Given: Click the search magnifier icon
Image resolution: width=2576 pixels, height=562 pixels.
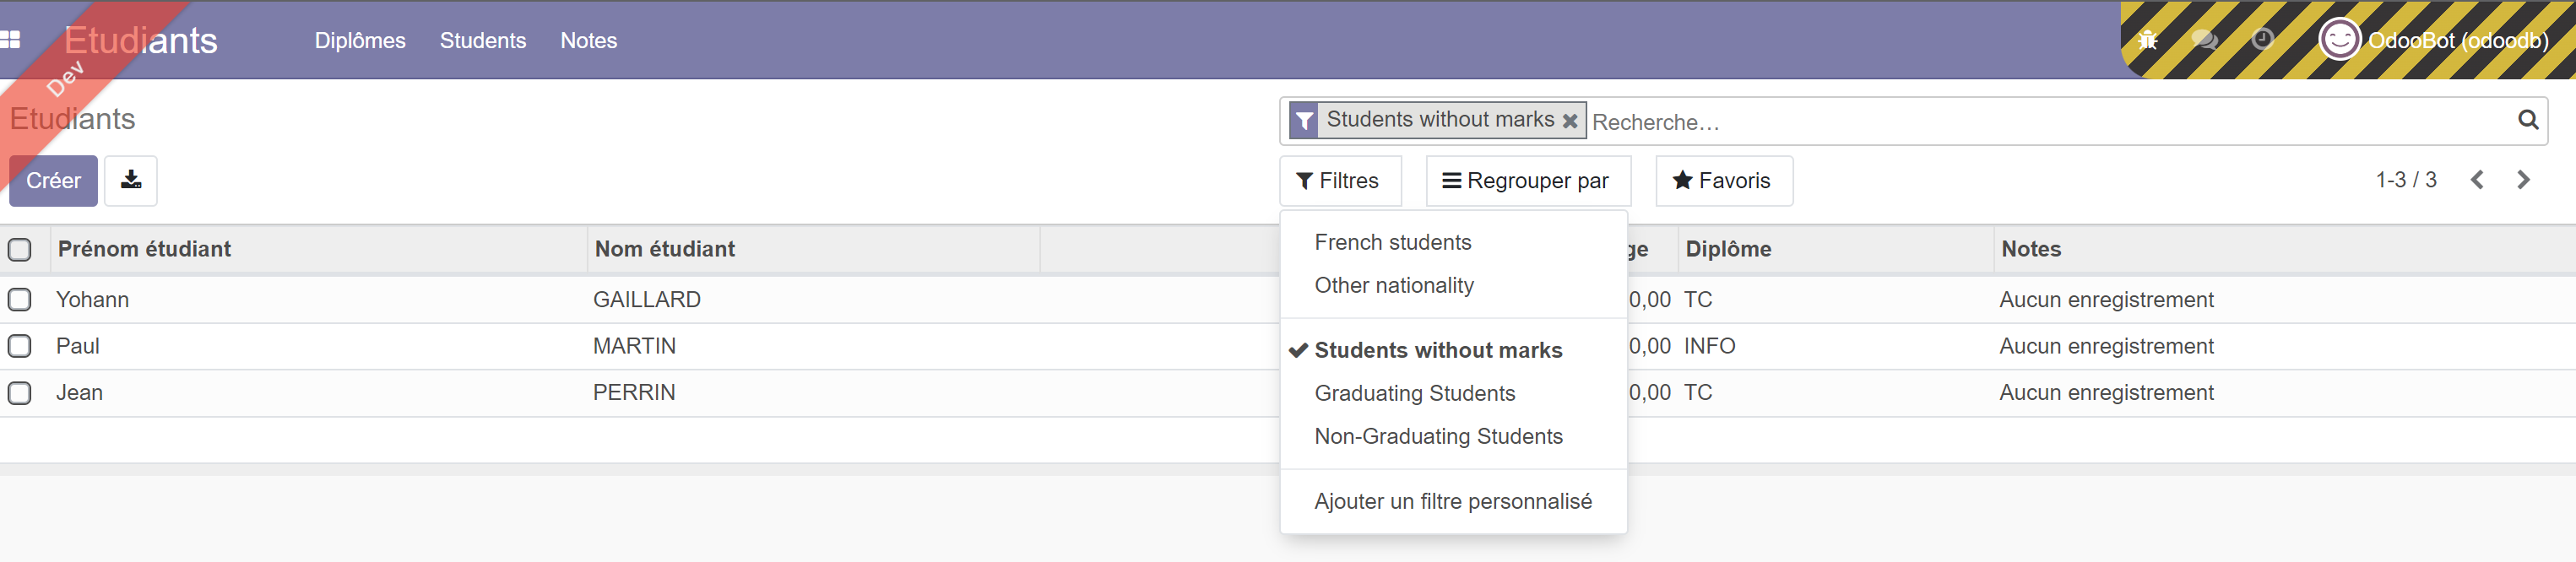Looking at the screenshot, I should click(x=2527, y=120).
